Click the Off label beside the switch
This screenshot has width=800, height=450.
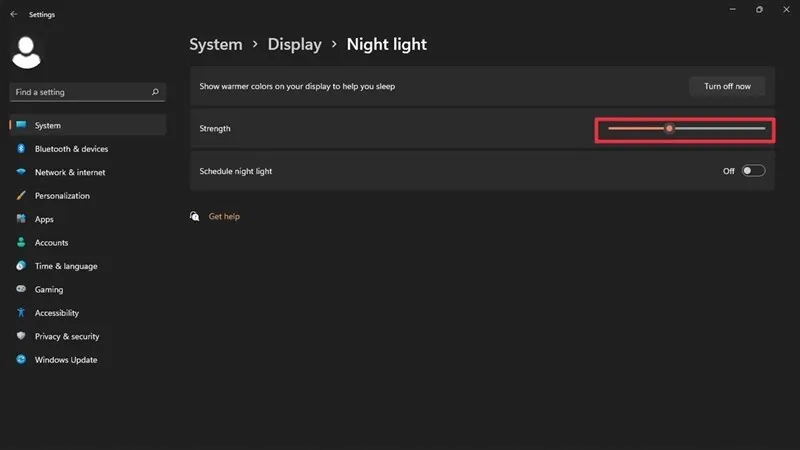pos(729,171)
